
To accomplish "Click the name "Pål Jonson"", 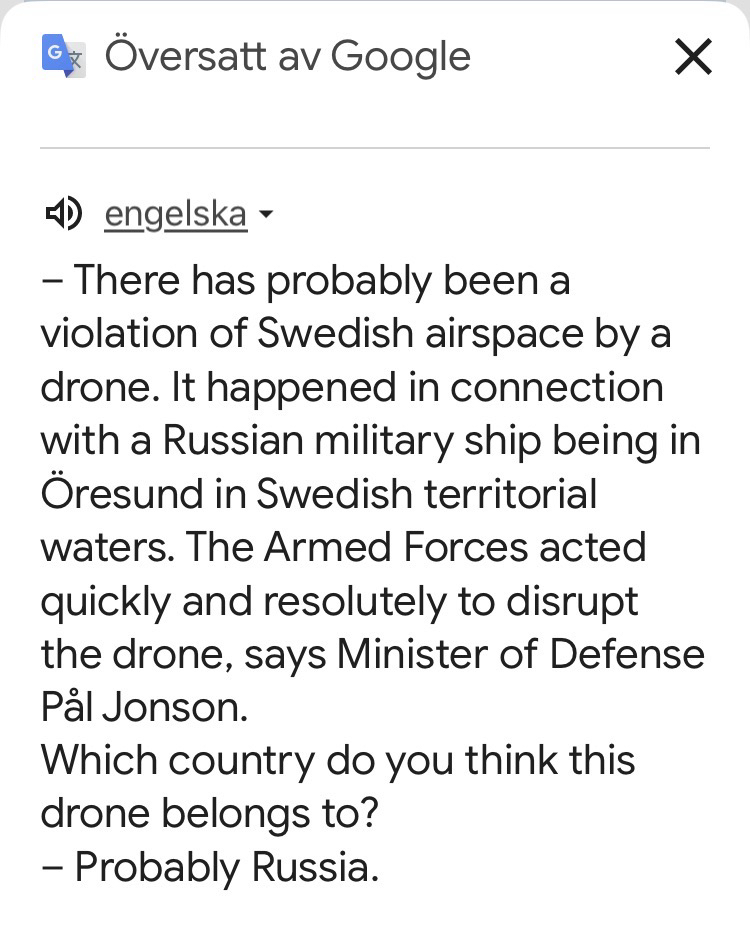I will (143, 707).
